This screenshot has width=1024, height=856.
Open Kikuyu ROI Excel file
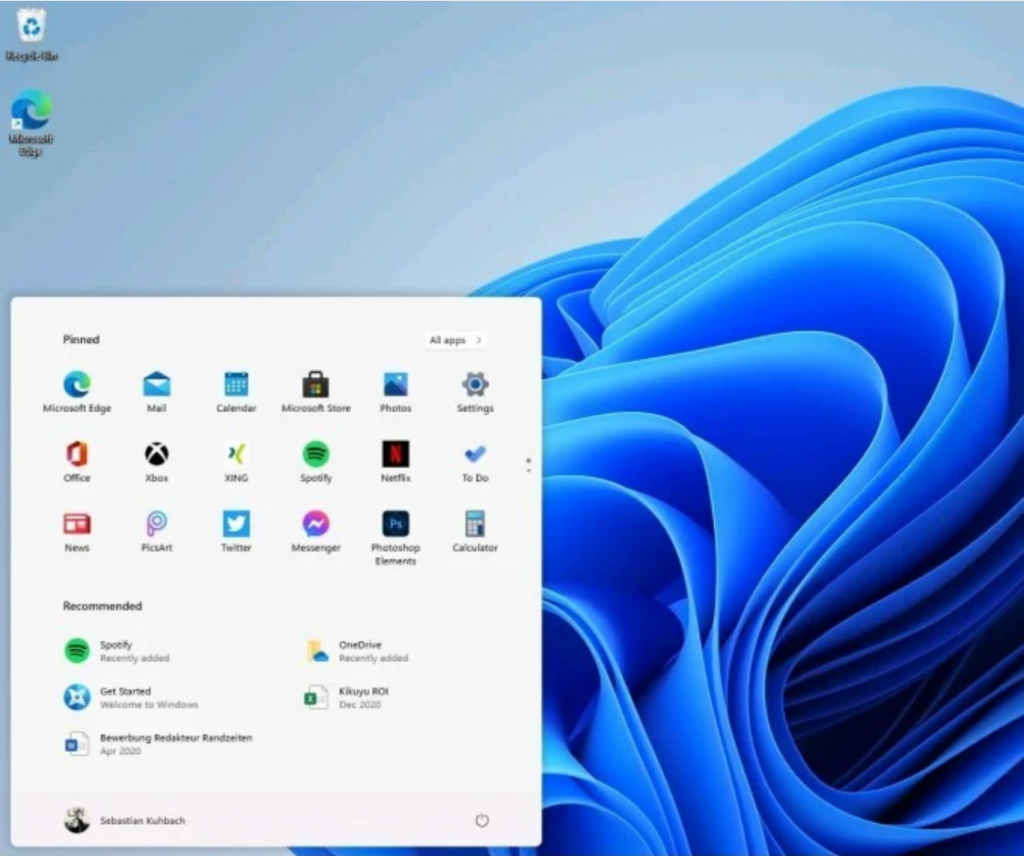[x=347, y=697]
